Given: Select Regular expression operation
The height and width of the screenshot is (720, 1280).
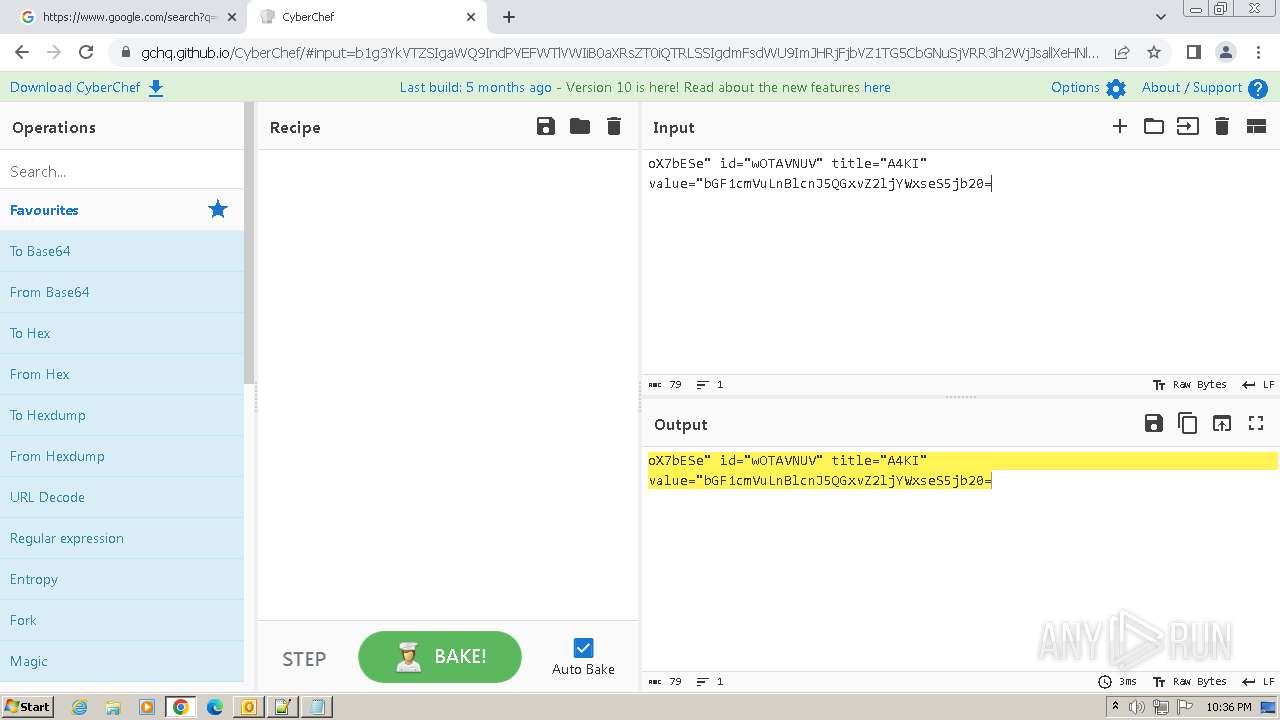Looking at the screenshot, I should click(122, 538).
